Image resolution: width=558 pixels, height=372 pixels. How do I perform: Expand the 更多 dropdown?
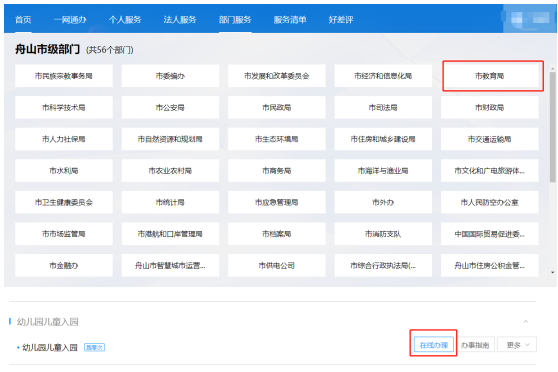click(x=517, y=345)
